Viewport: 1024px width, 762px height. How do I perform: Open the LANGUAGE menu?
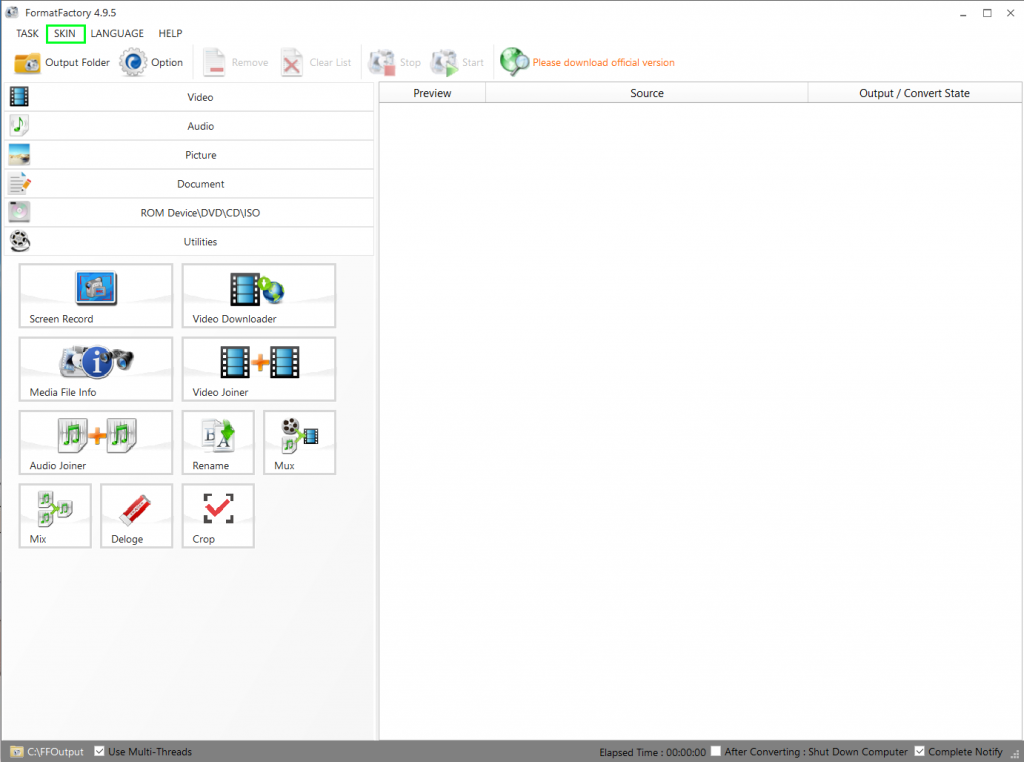point(117,33)
